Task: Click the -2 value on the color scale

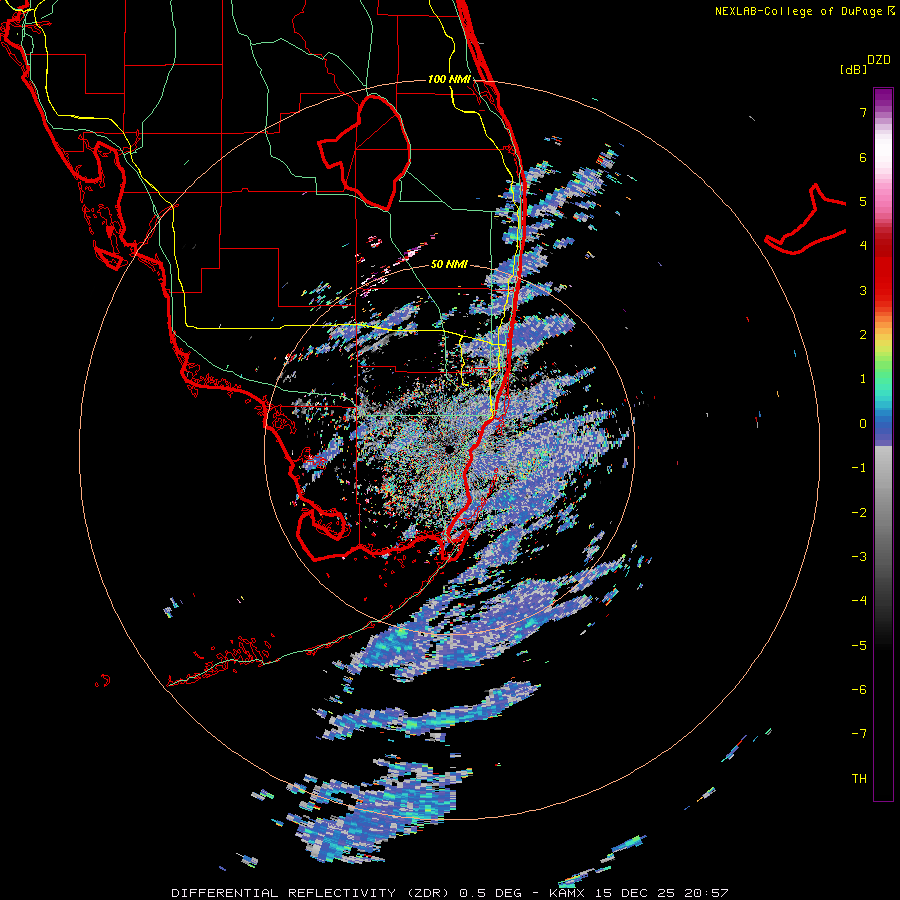Action: click(859, 513)
